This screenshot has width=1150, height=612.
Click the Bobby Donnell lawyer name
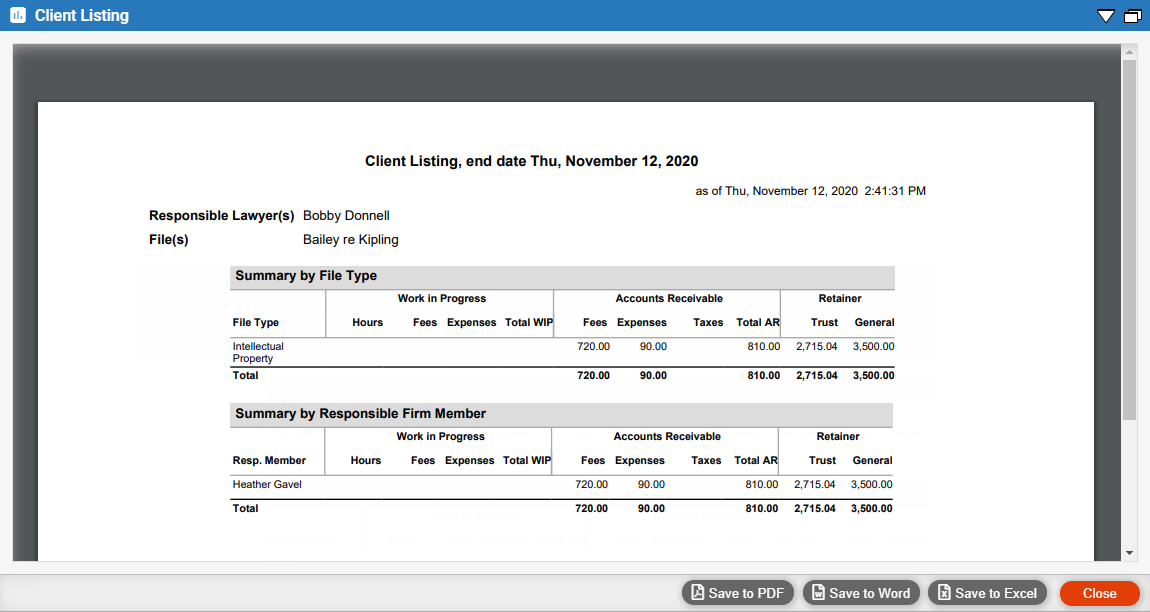point(346,215)
